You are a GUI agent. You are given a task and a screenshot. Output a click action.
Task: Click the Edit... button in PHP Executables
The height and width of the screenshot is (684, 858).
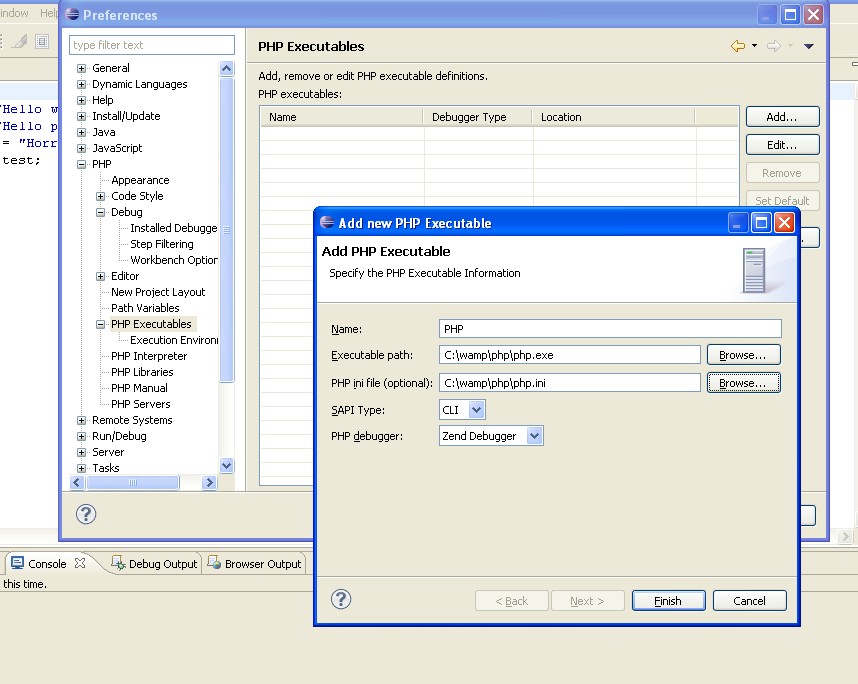782,145
